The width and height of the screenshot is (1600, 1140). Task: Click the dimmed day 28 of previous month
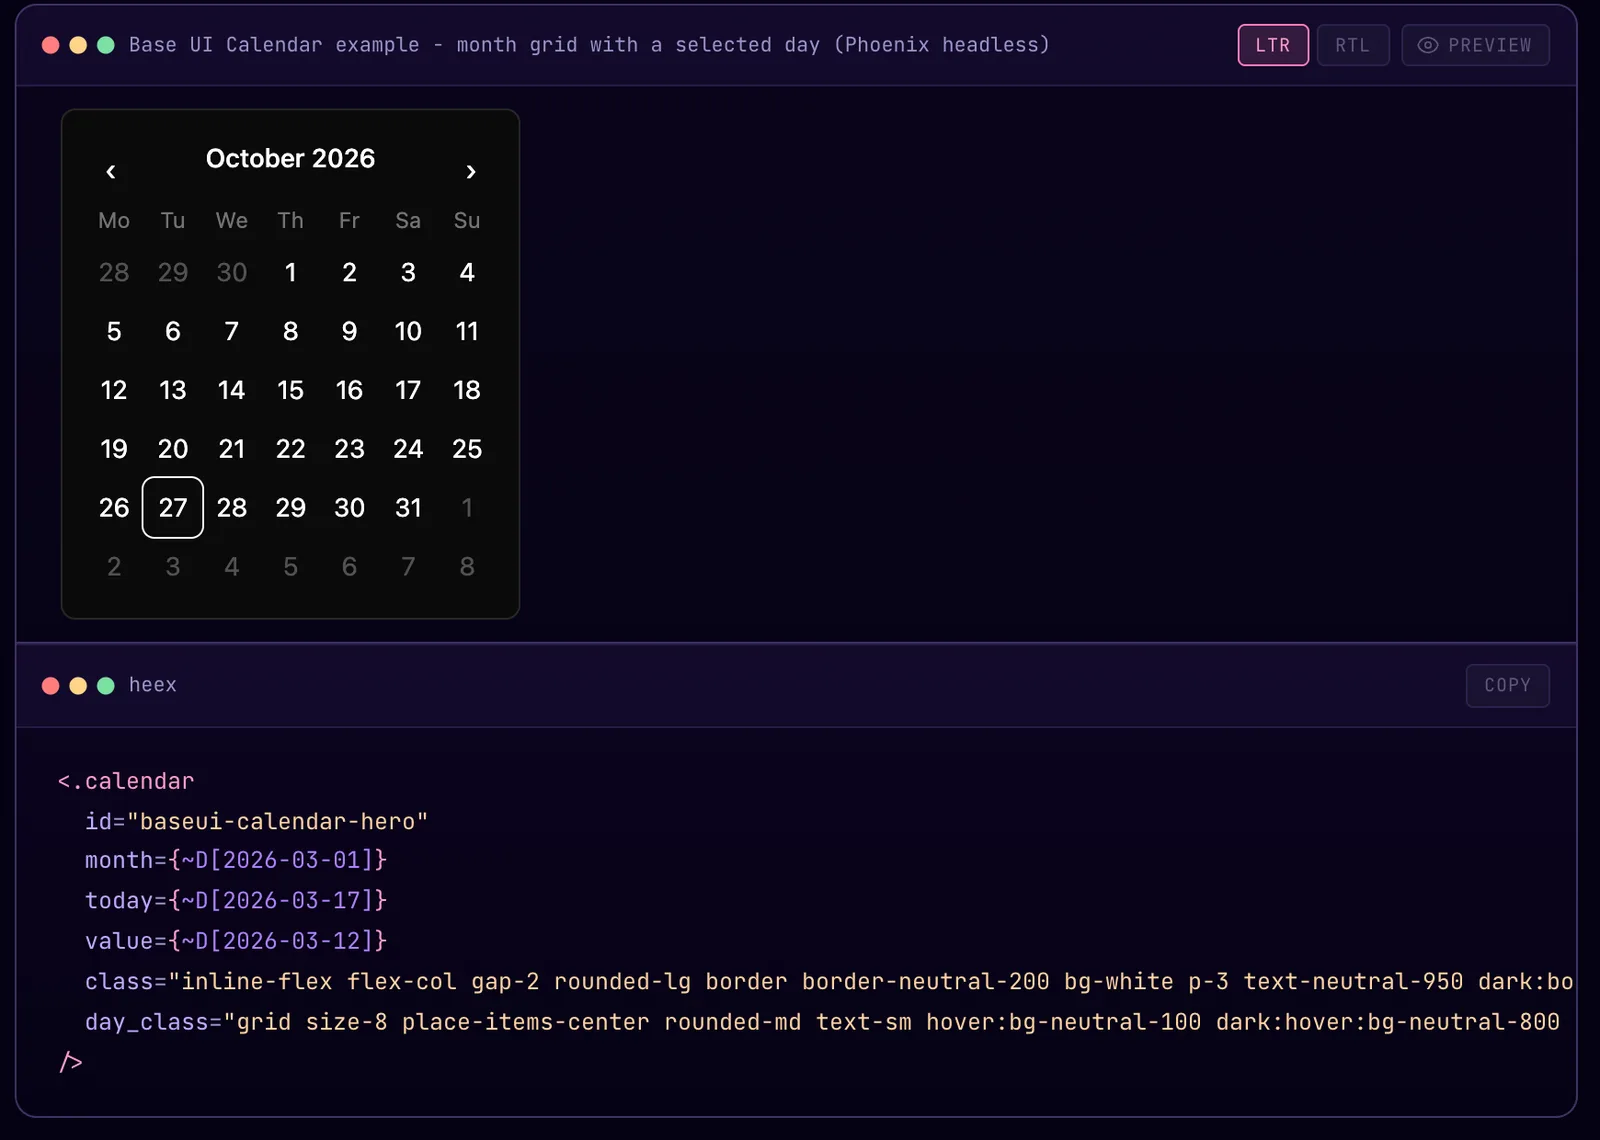(114, 273)
